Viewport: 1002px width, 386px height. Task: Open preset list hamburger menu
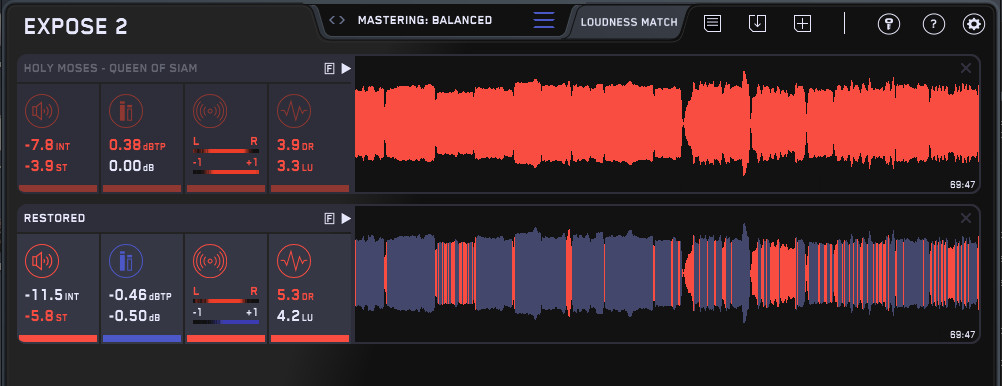pyautogui.click(x=544, y=20)
